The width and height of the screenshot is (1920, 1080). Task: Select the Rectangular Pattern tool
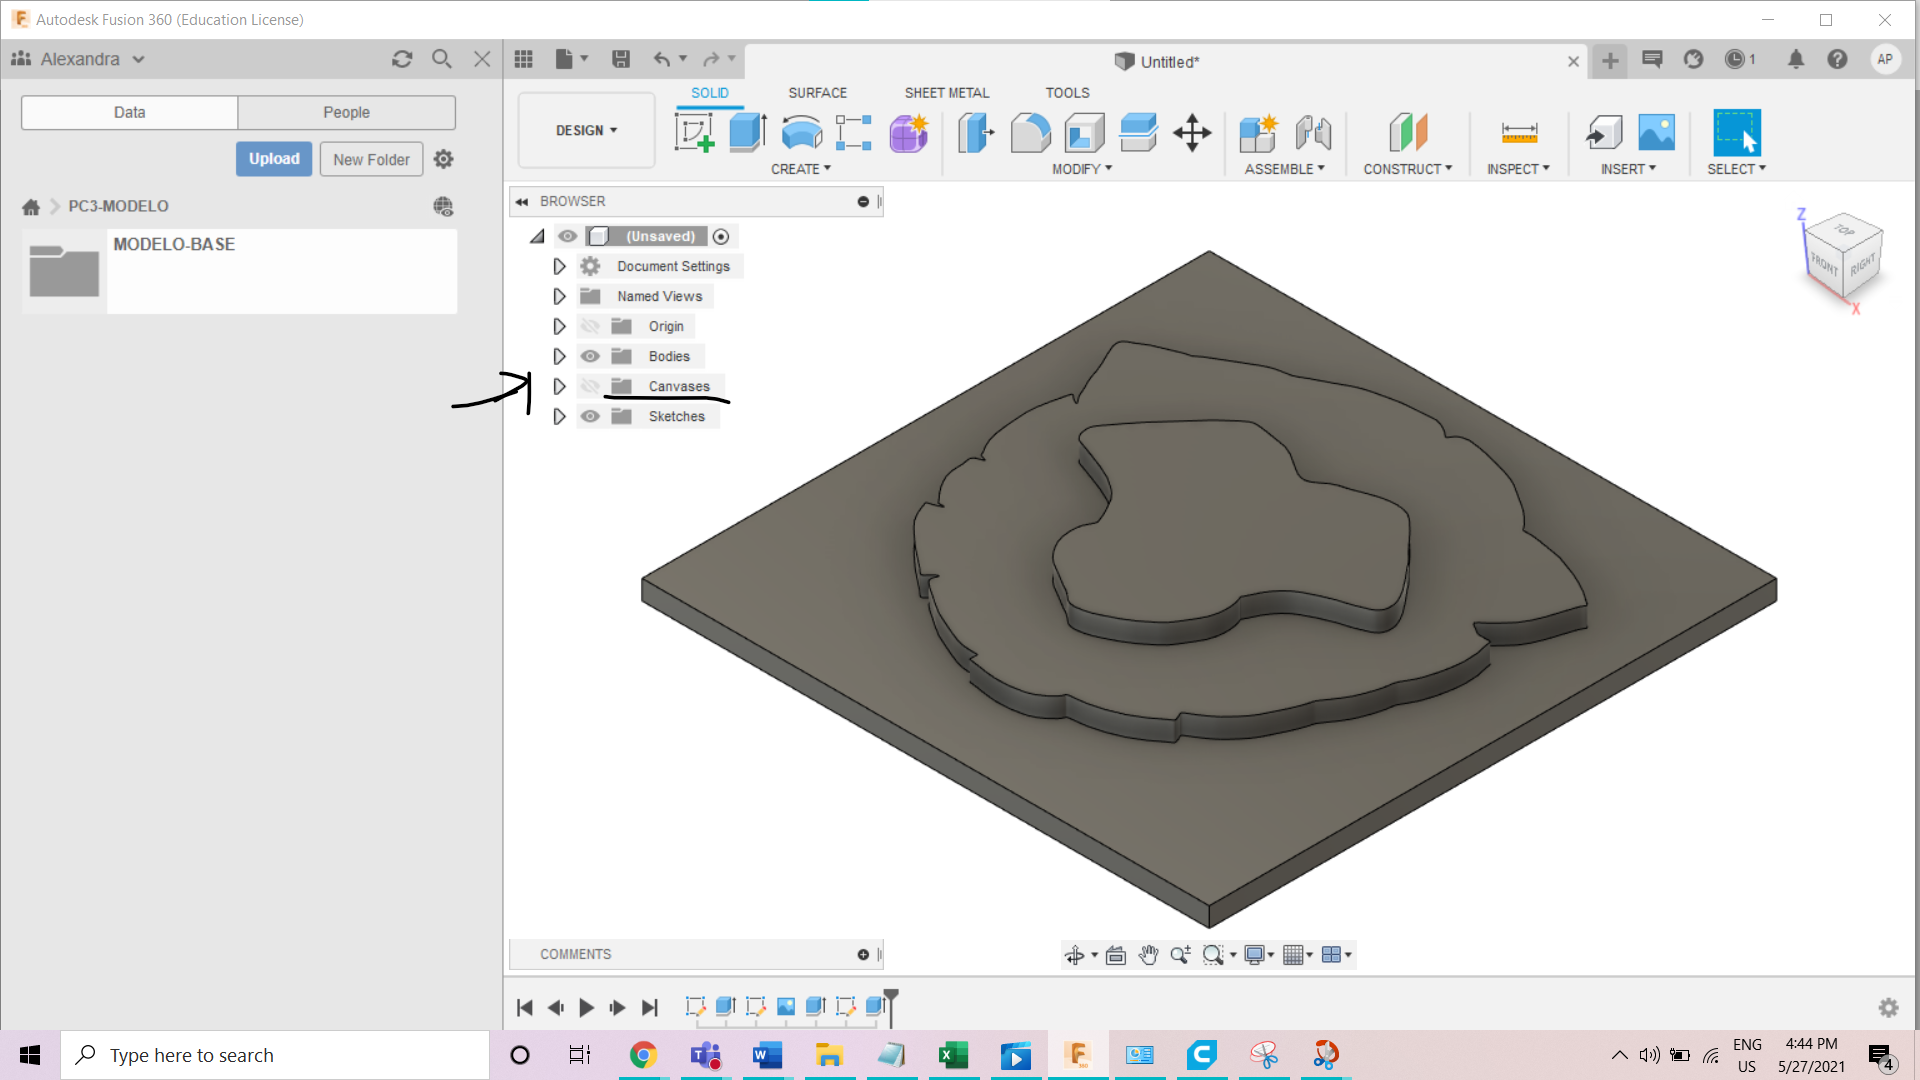(x=854, y=132)
